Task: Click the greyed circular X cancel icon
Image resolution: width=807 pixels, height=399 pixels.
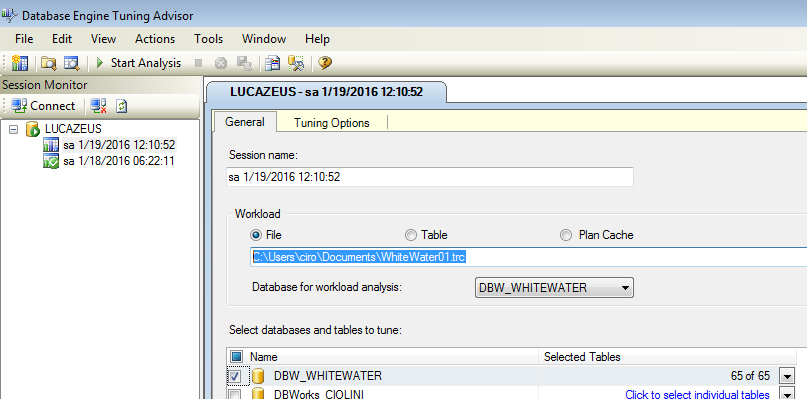Action: click(221, 63)
